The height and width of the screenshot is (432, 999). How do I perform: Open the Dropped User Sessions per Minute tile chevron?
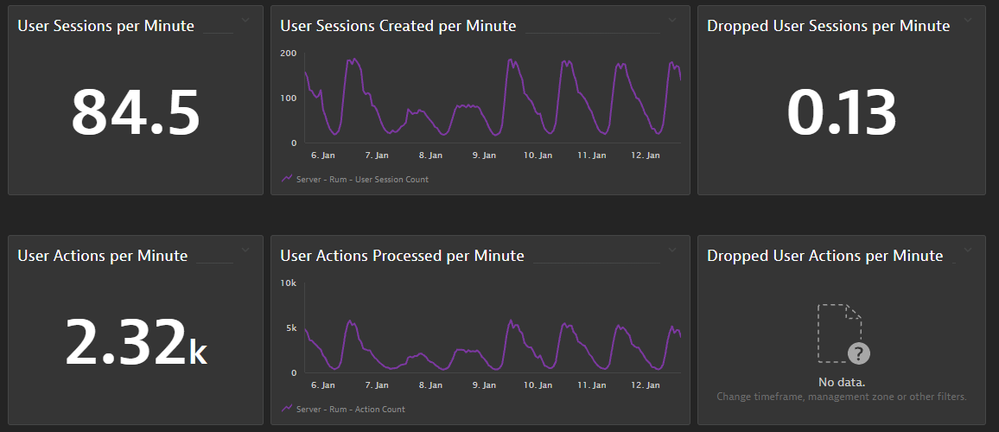(x=967, y=20)
